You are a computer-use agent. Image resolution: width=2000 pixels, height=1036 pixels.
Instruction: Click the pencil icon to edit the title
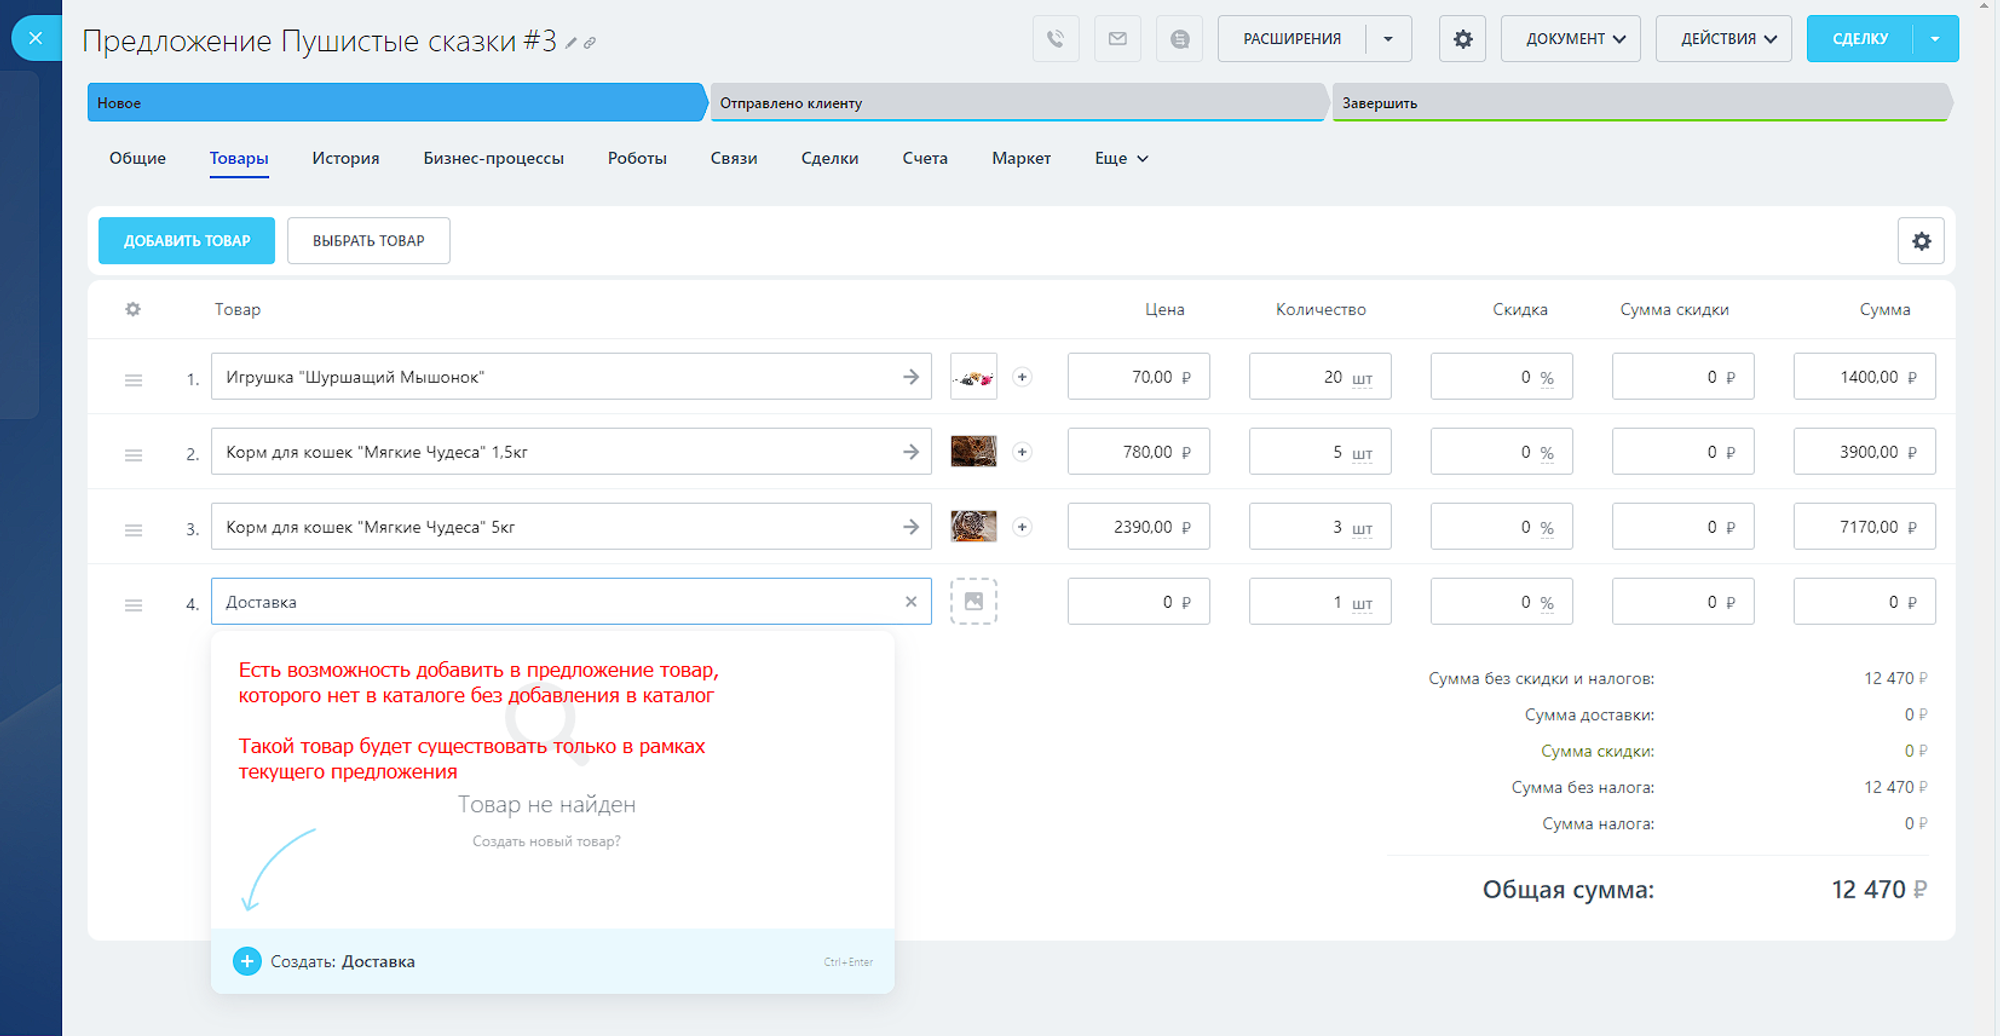[x=571, y=42]
